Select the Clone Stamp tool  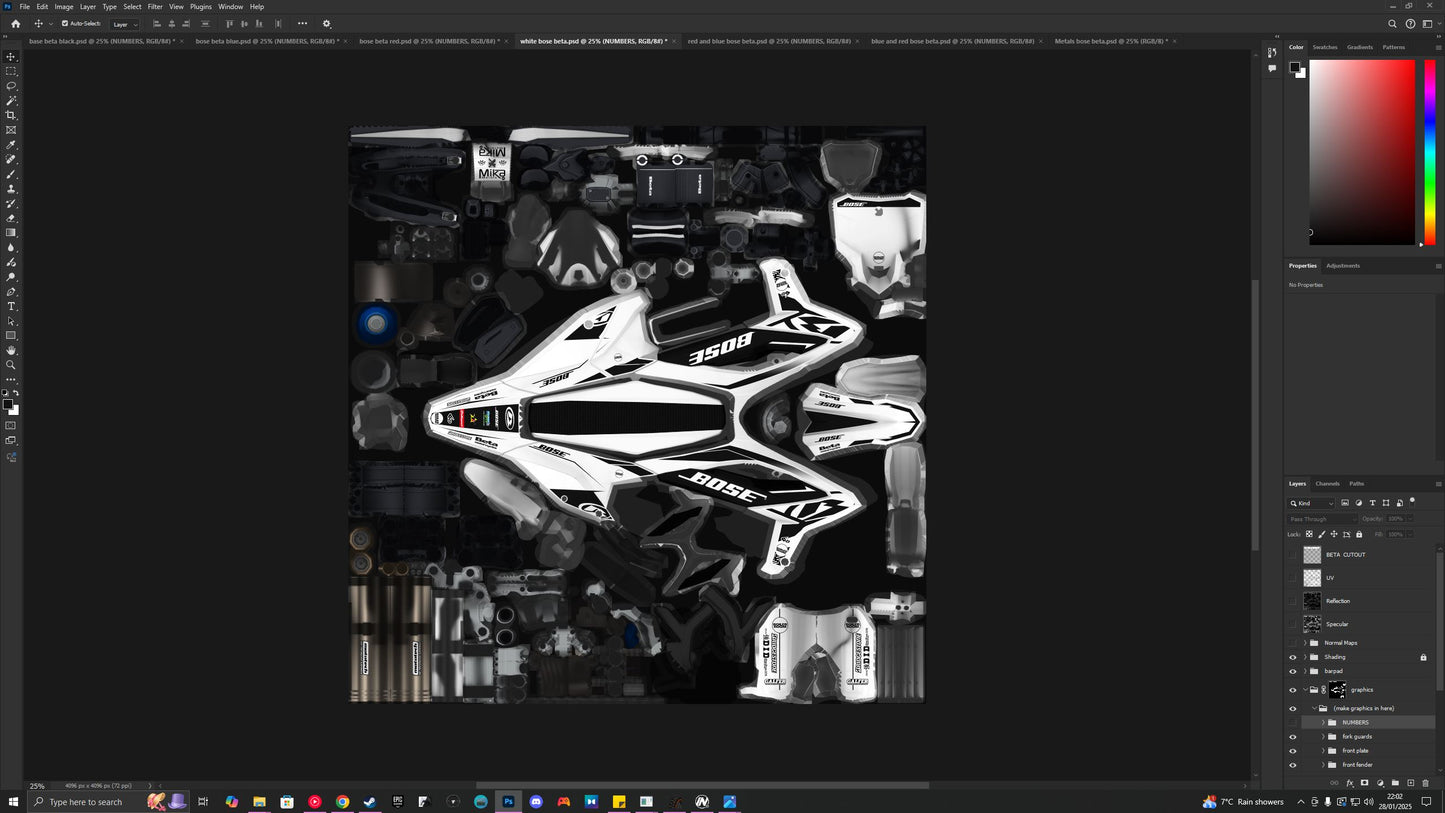[x=11, y=189]
